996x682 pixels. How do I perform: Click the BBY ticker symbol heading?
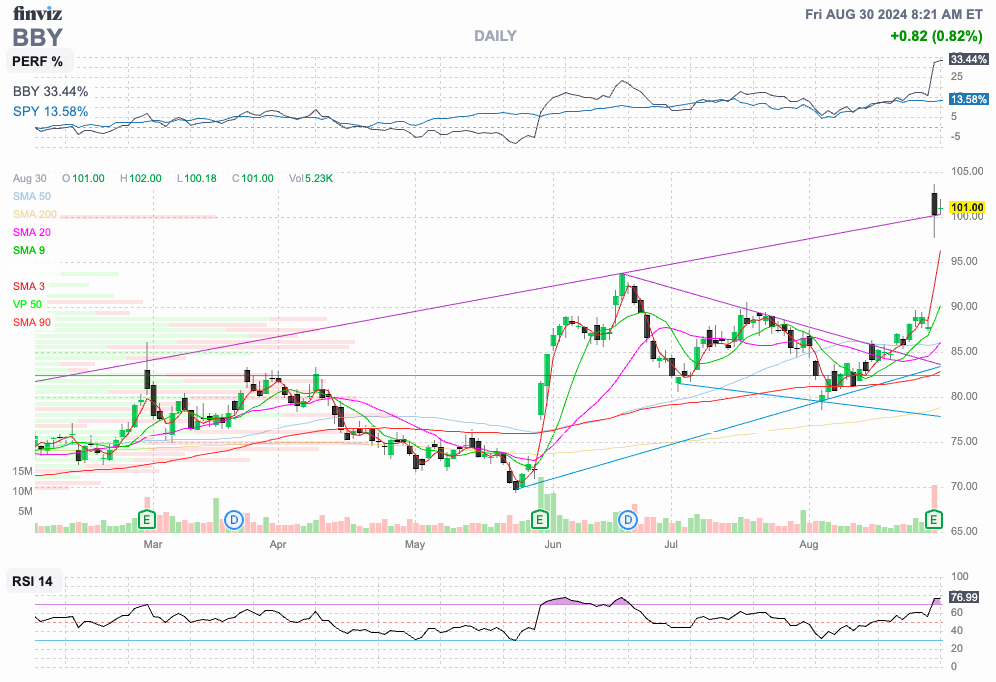(37, 37)
